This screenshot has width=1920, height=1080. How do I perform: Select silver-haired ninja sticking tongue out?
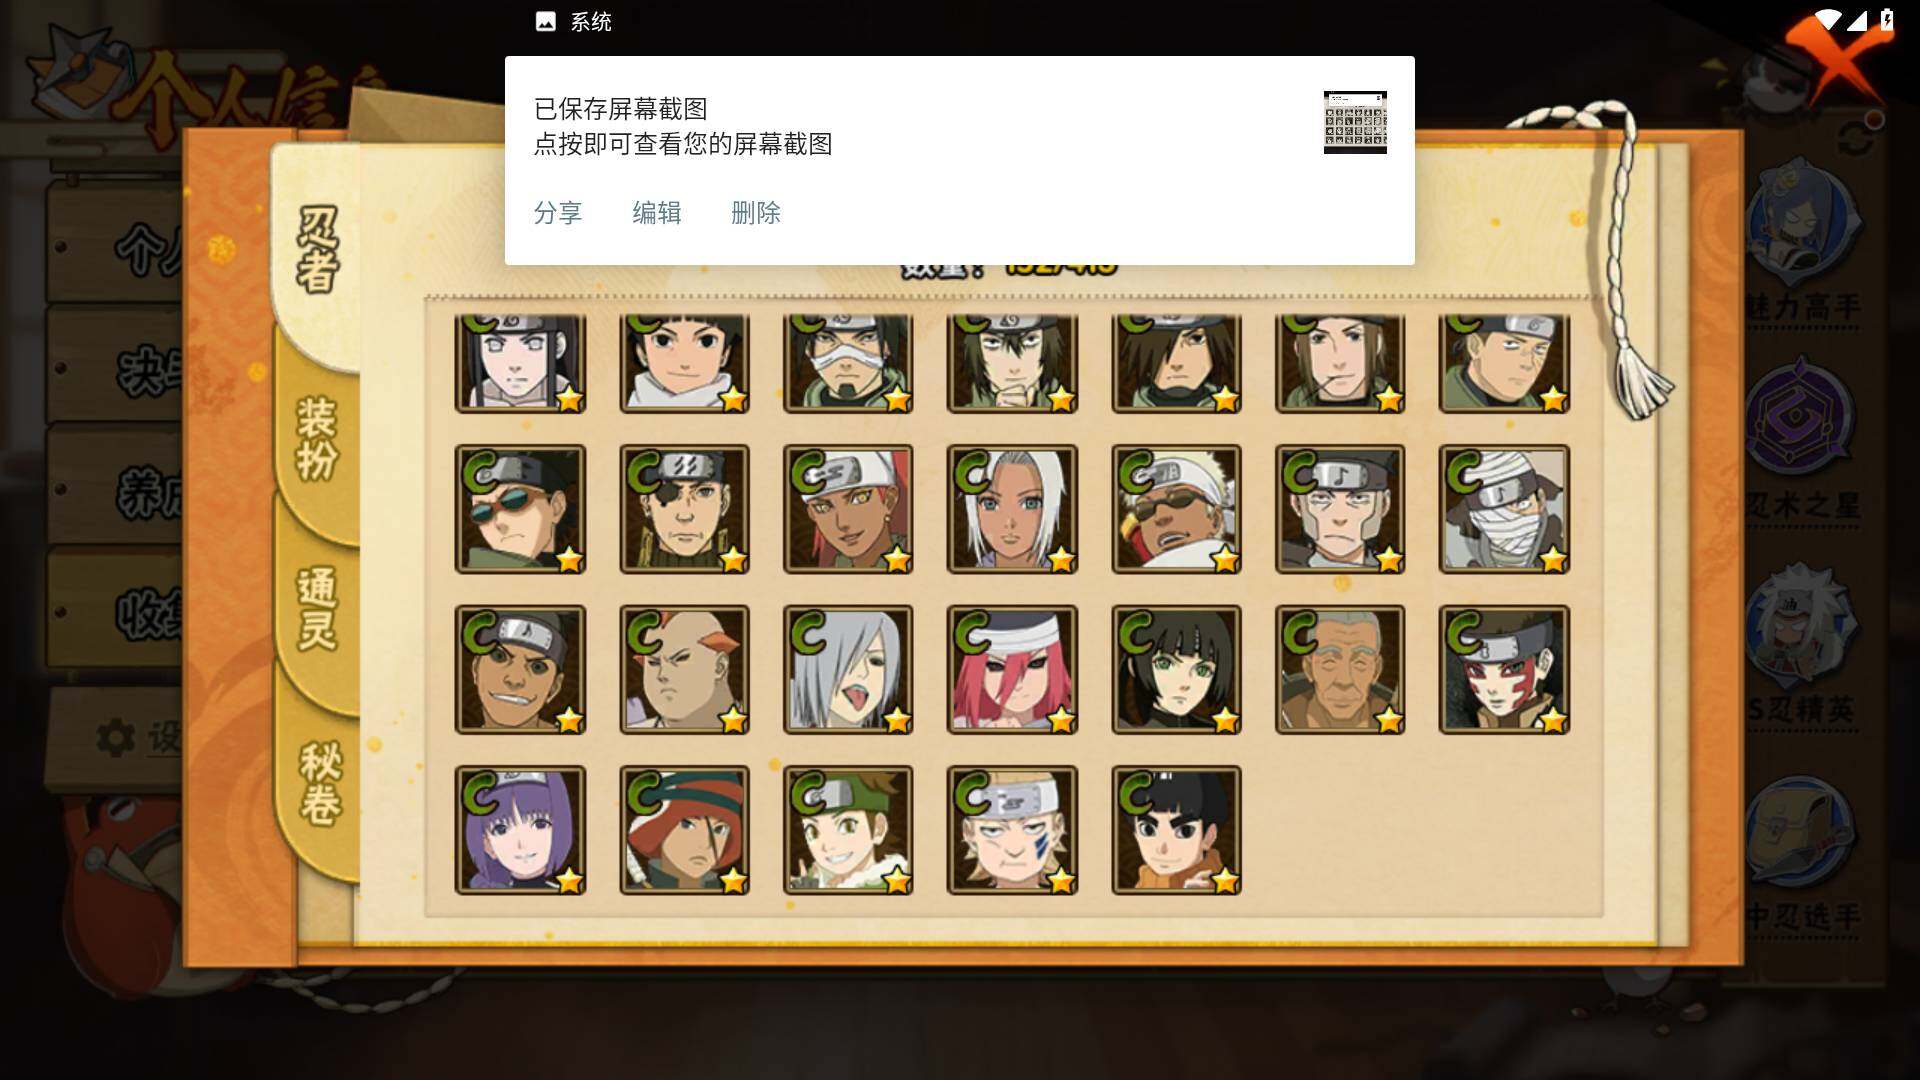848,670
